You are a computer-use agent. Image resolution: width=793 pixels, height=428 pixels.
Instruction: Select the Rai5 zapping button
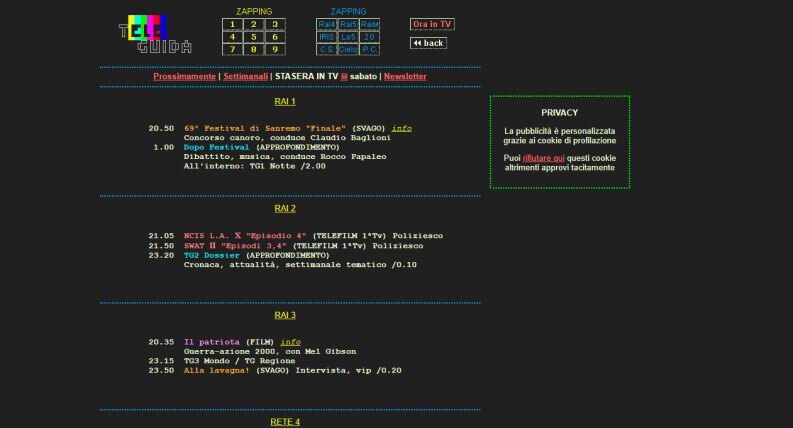348,24
